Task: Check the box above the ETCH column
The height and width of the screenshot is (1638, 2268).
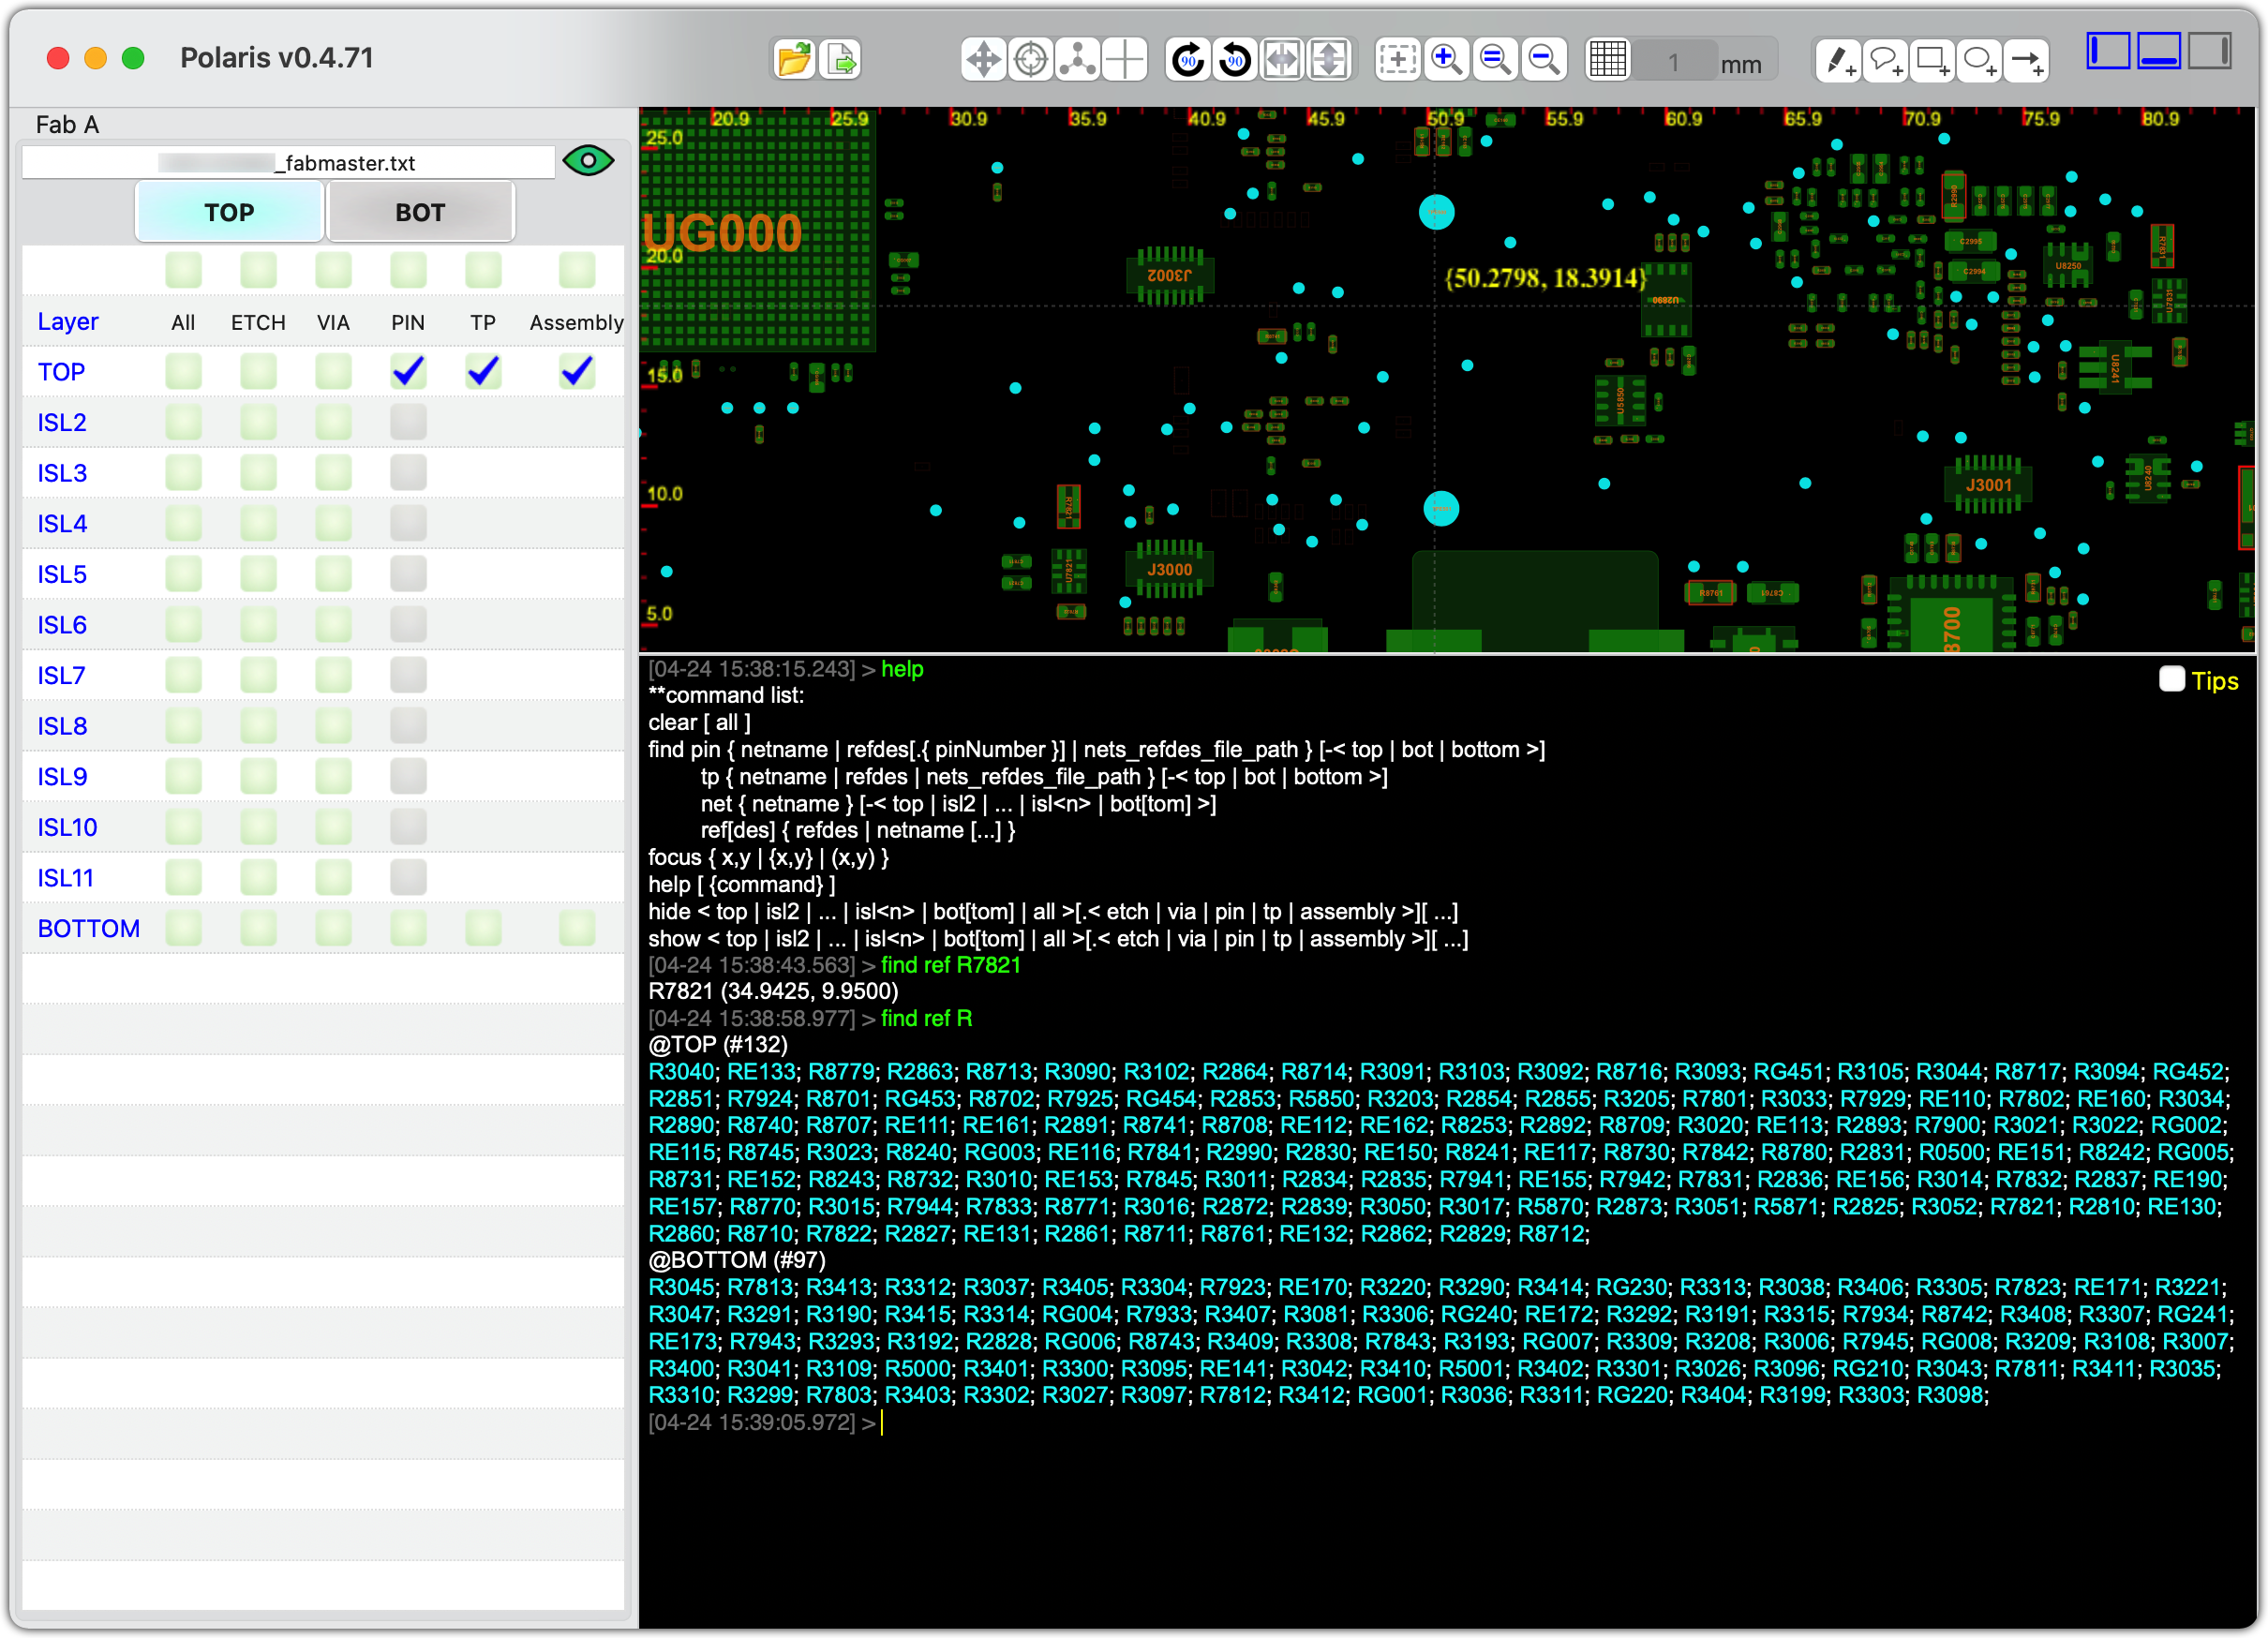Action: pos(258,270)
